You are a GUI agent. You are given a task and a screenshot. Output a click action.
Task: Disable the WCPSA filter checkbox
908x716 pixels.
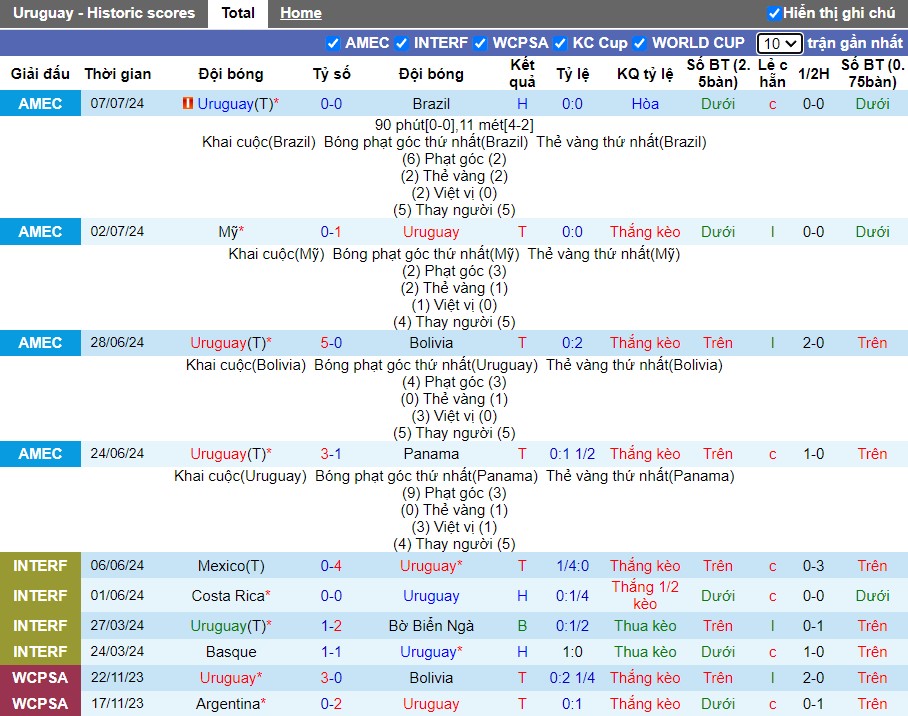coord(480,43)
